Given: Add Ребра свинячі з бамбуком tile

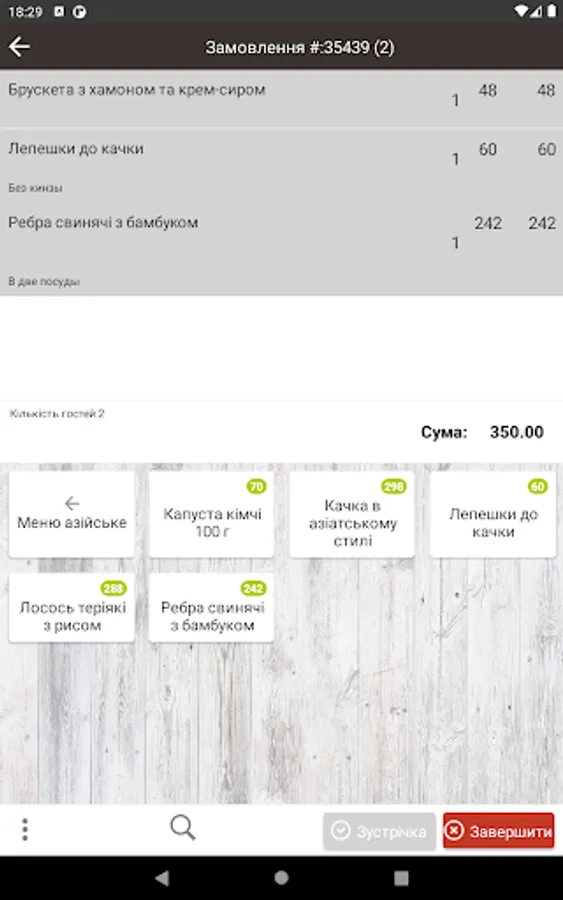Looking at the screenshot, I should coord(212,607).
